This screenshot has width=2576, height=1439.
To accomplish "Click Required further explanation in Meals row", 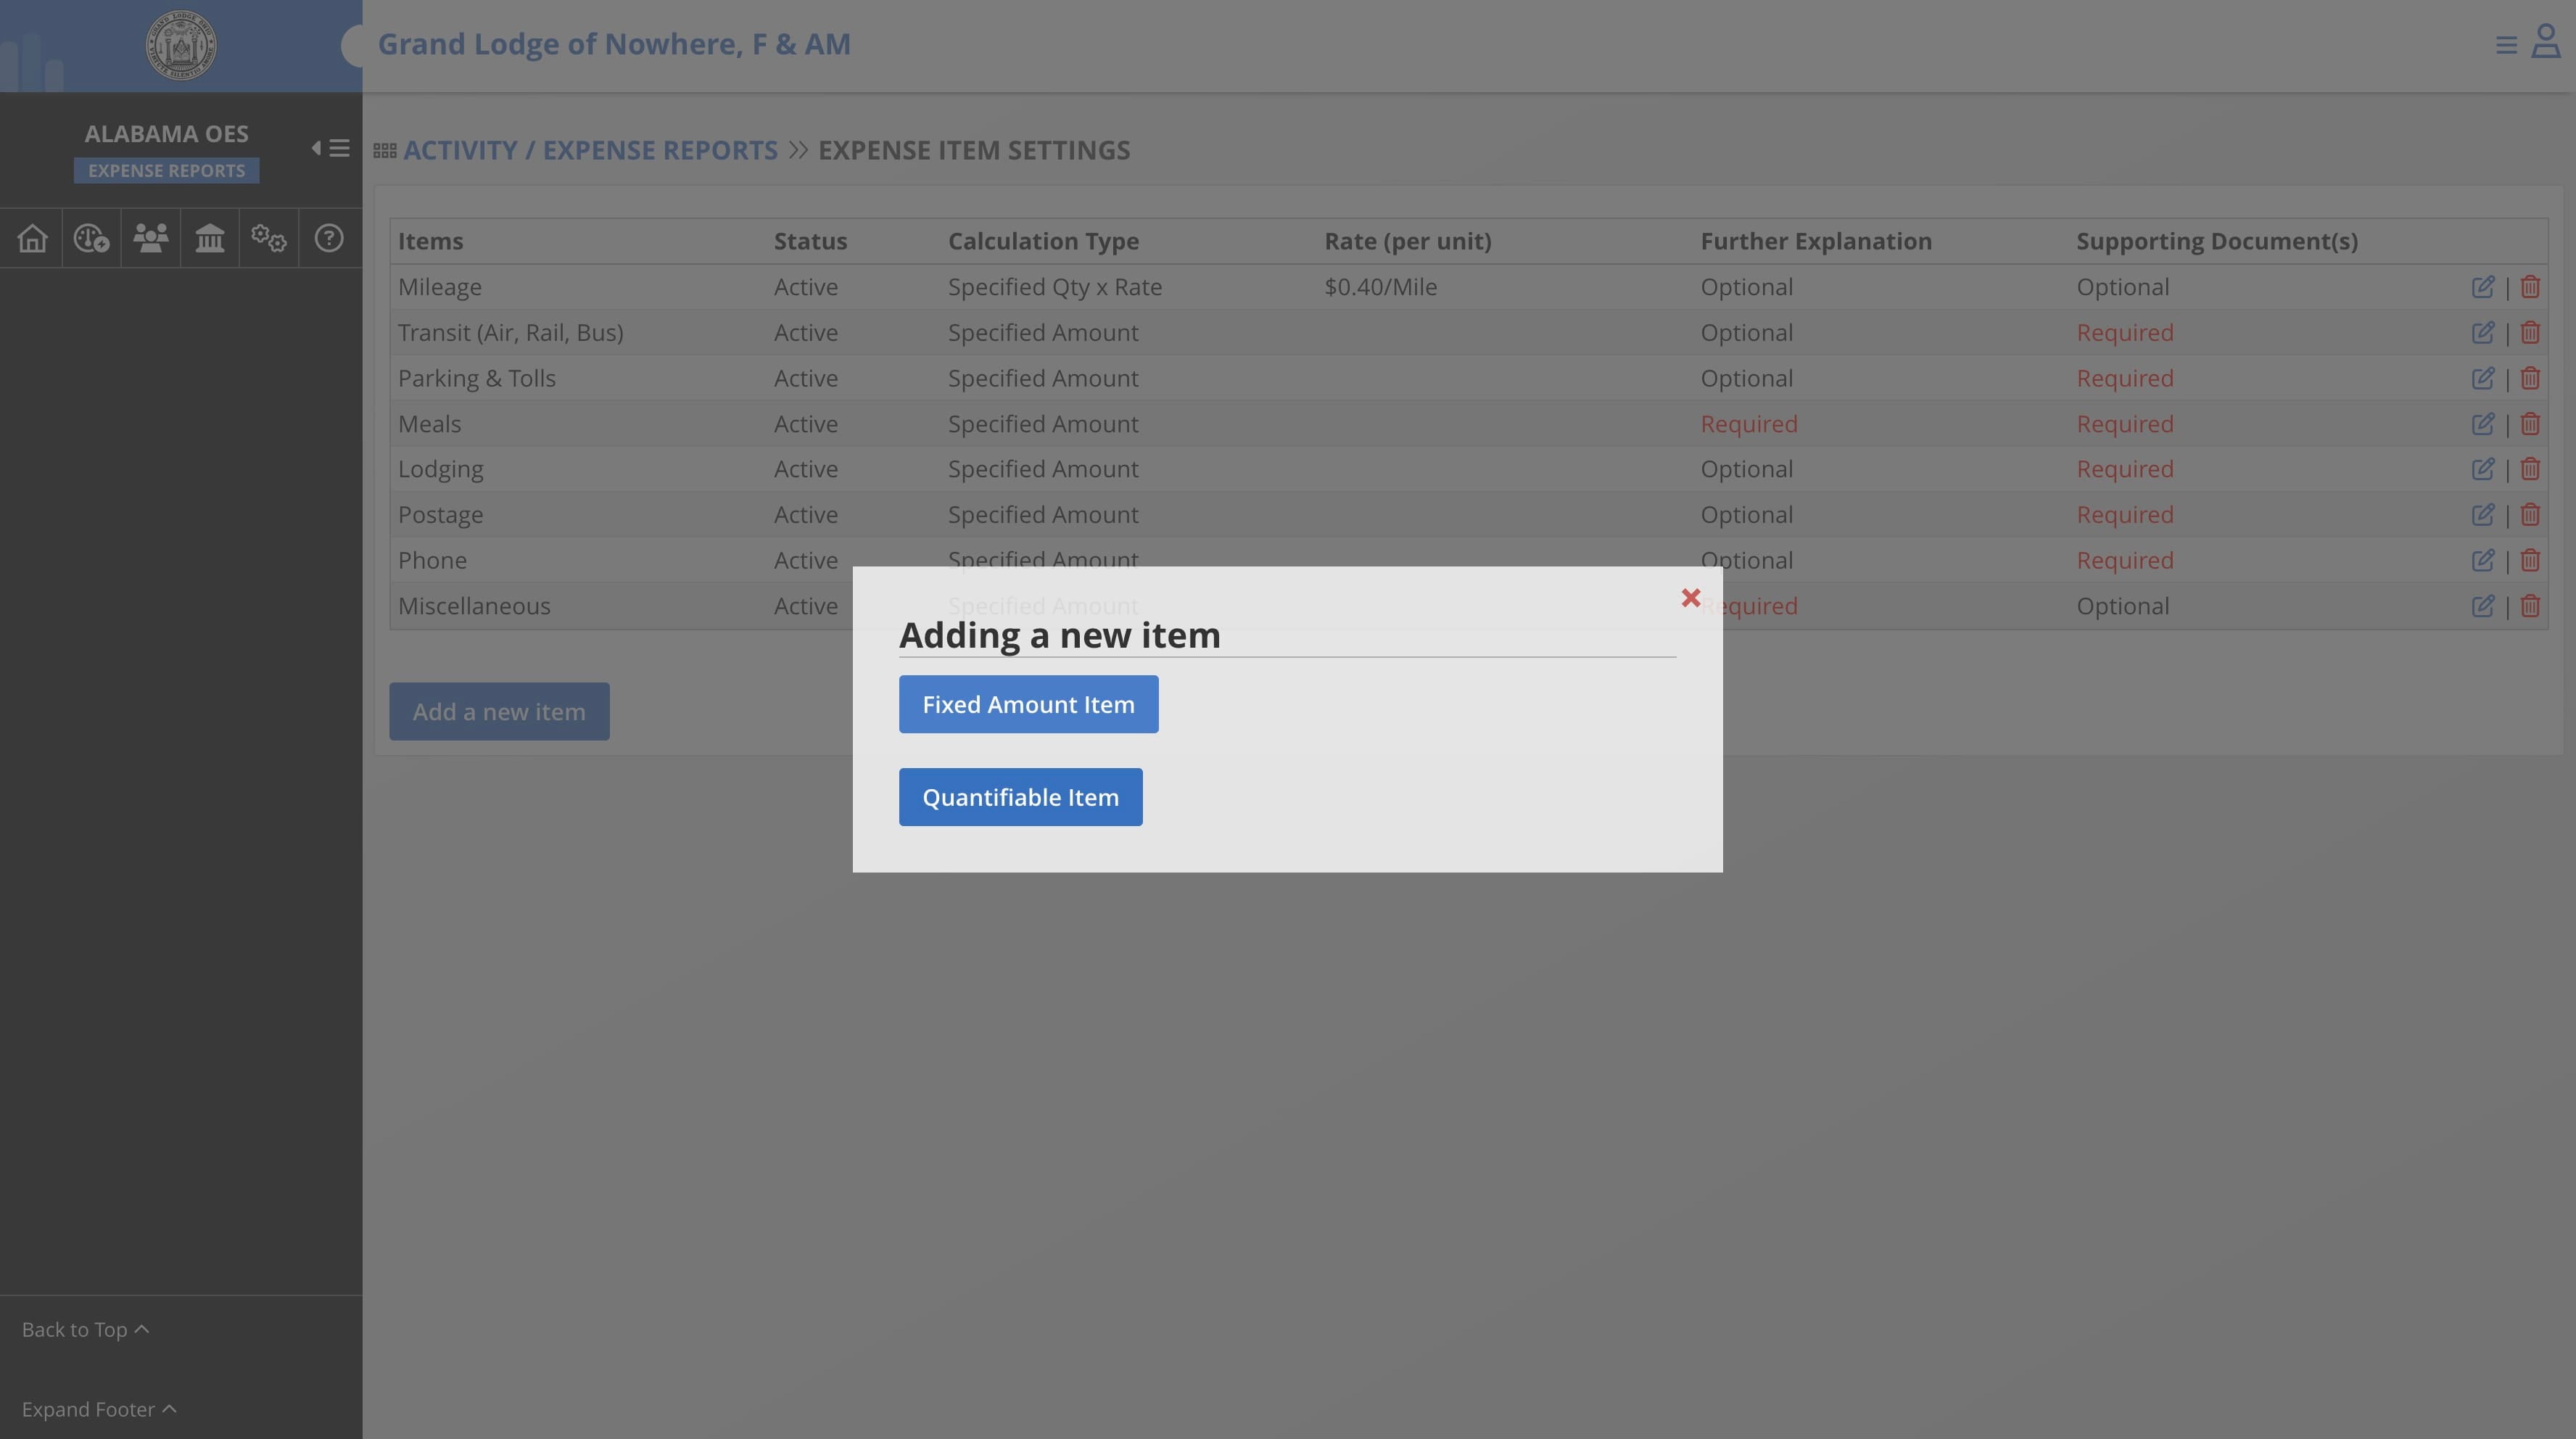I will (1748, 424).
